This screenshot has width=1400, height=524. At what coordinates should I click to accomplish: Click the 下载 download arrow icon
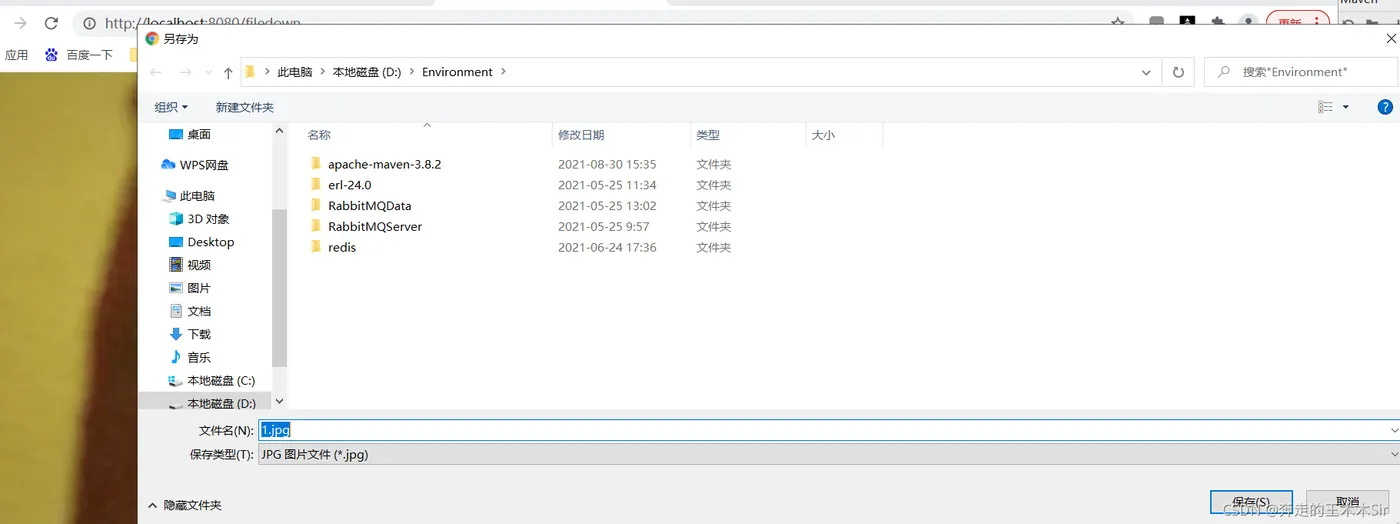176,334
